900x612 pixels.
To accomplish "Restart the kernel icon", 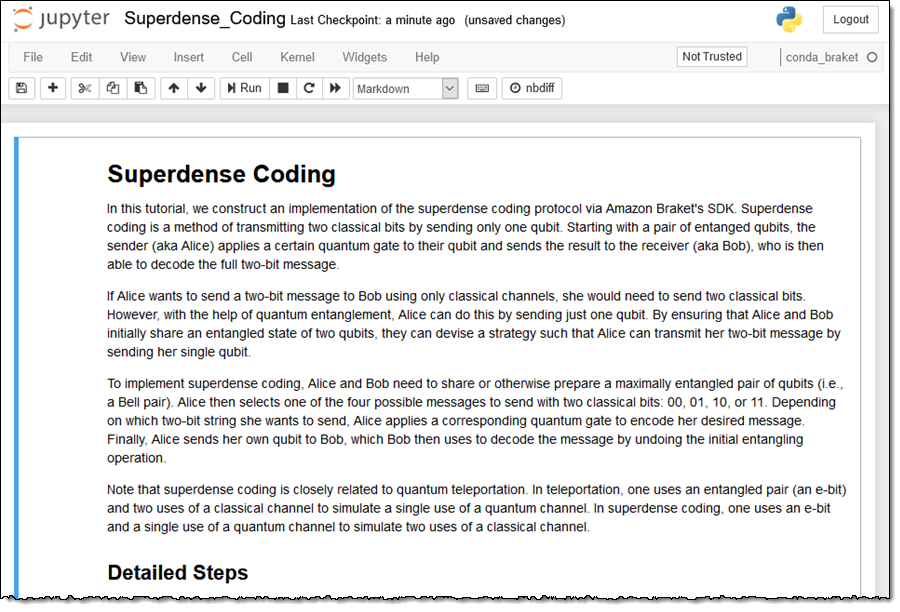I will click(x=309, y=88).
